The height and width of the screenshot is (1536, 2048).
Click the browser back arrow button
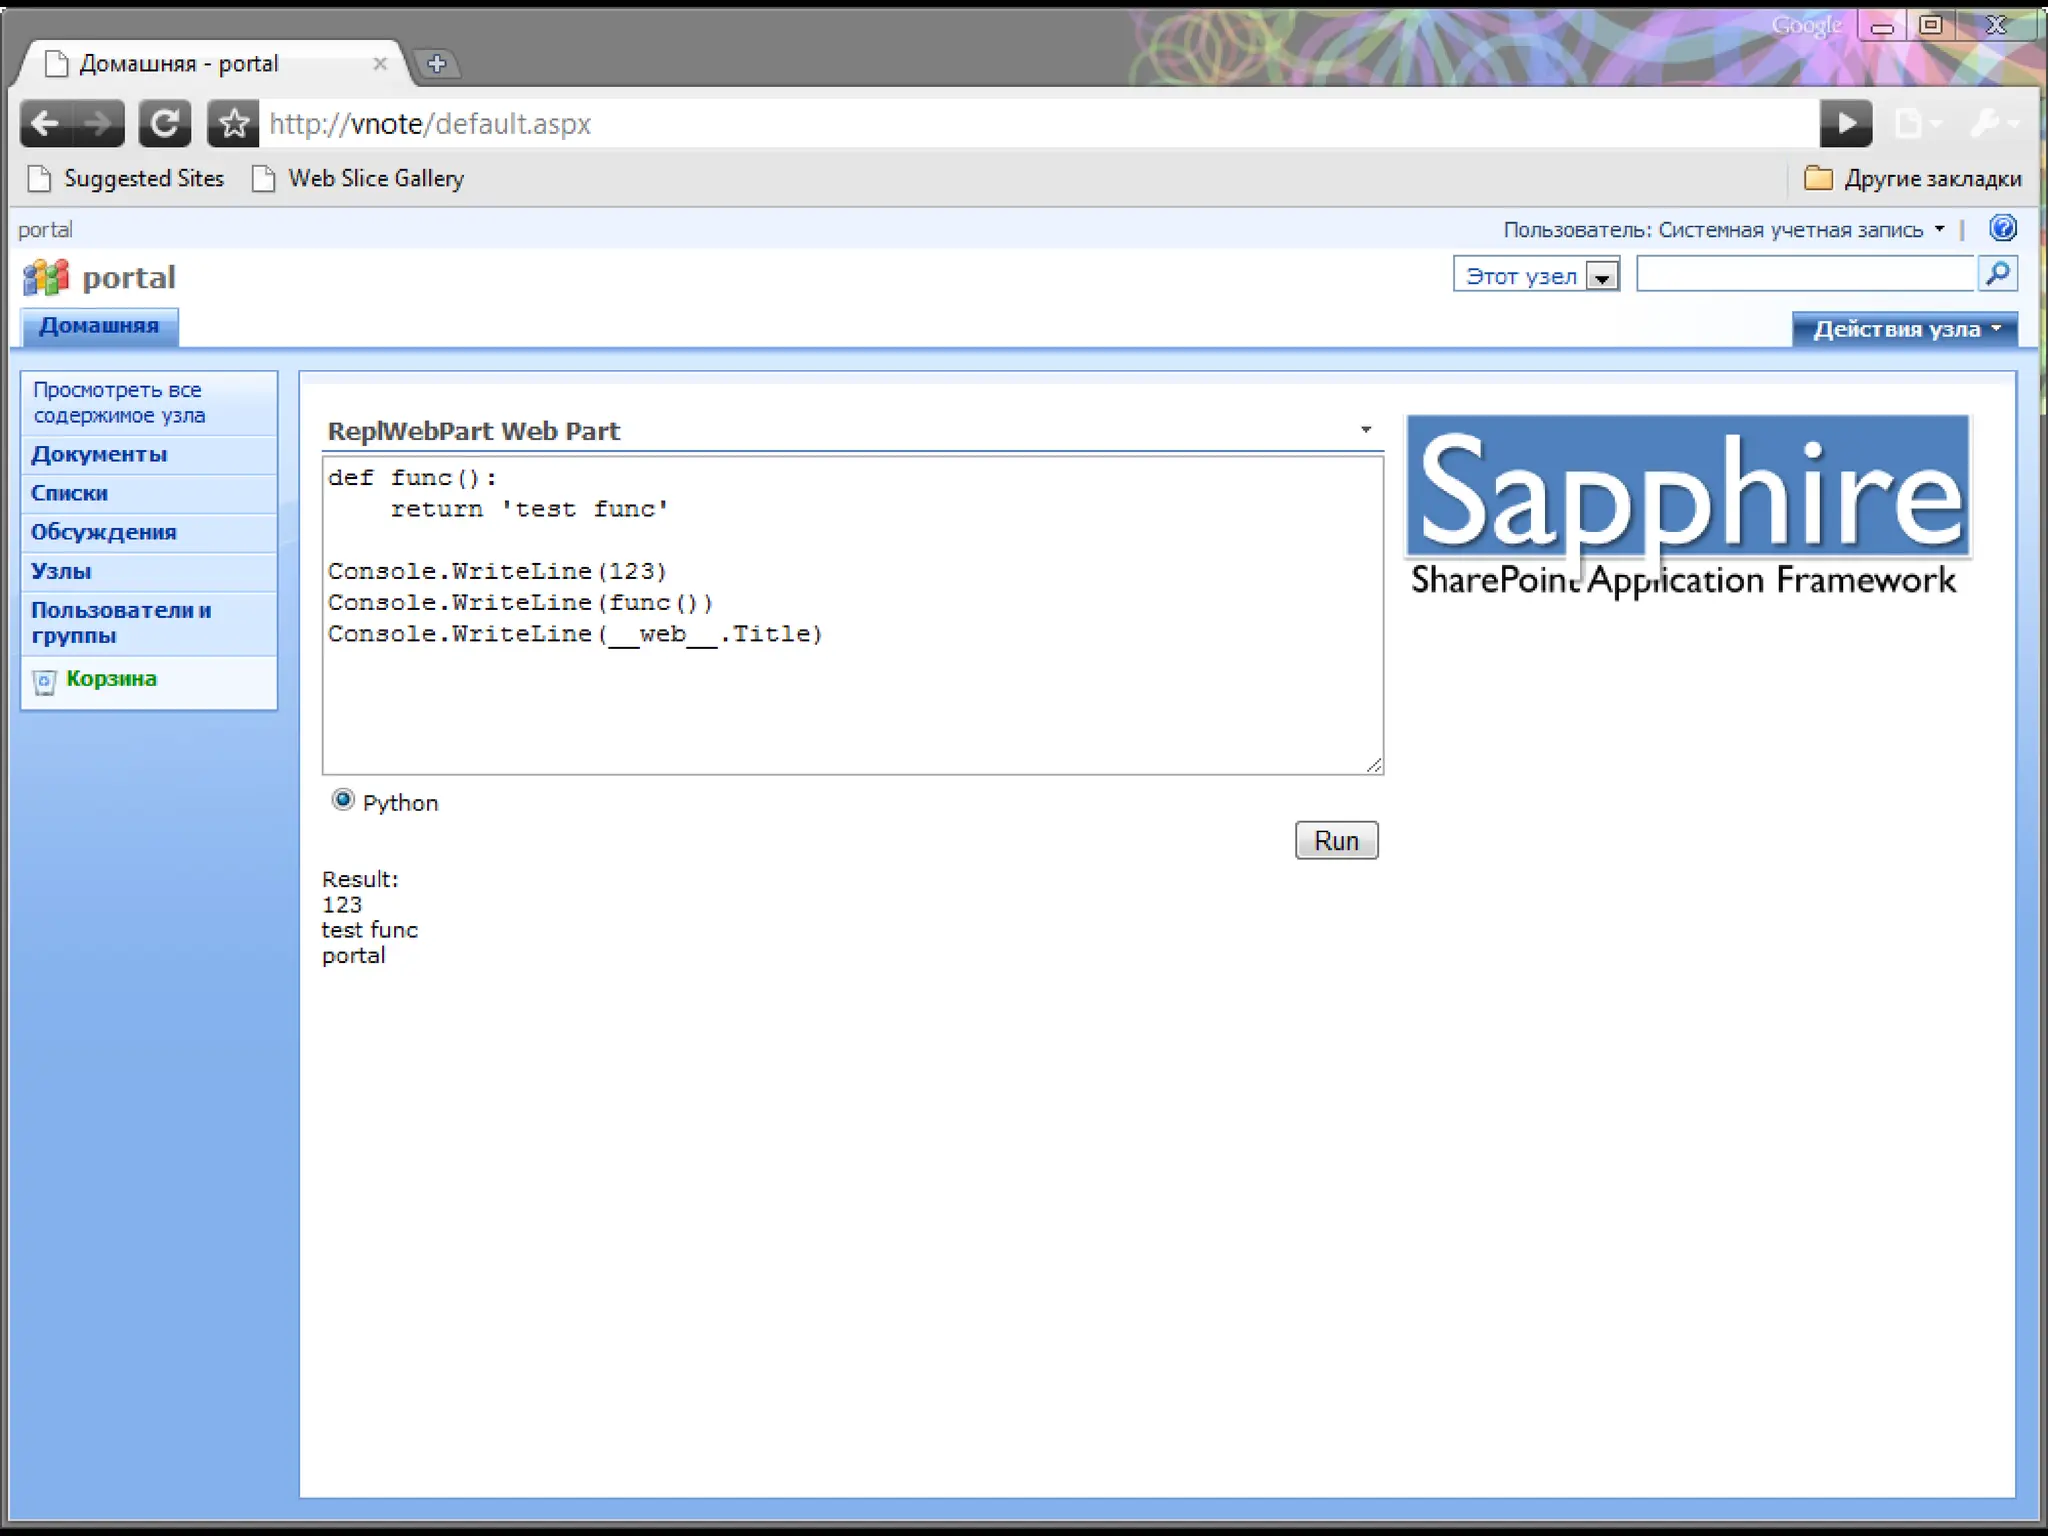coord(45,124)
